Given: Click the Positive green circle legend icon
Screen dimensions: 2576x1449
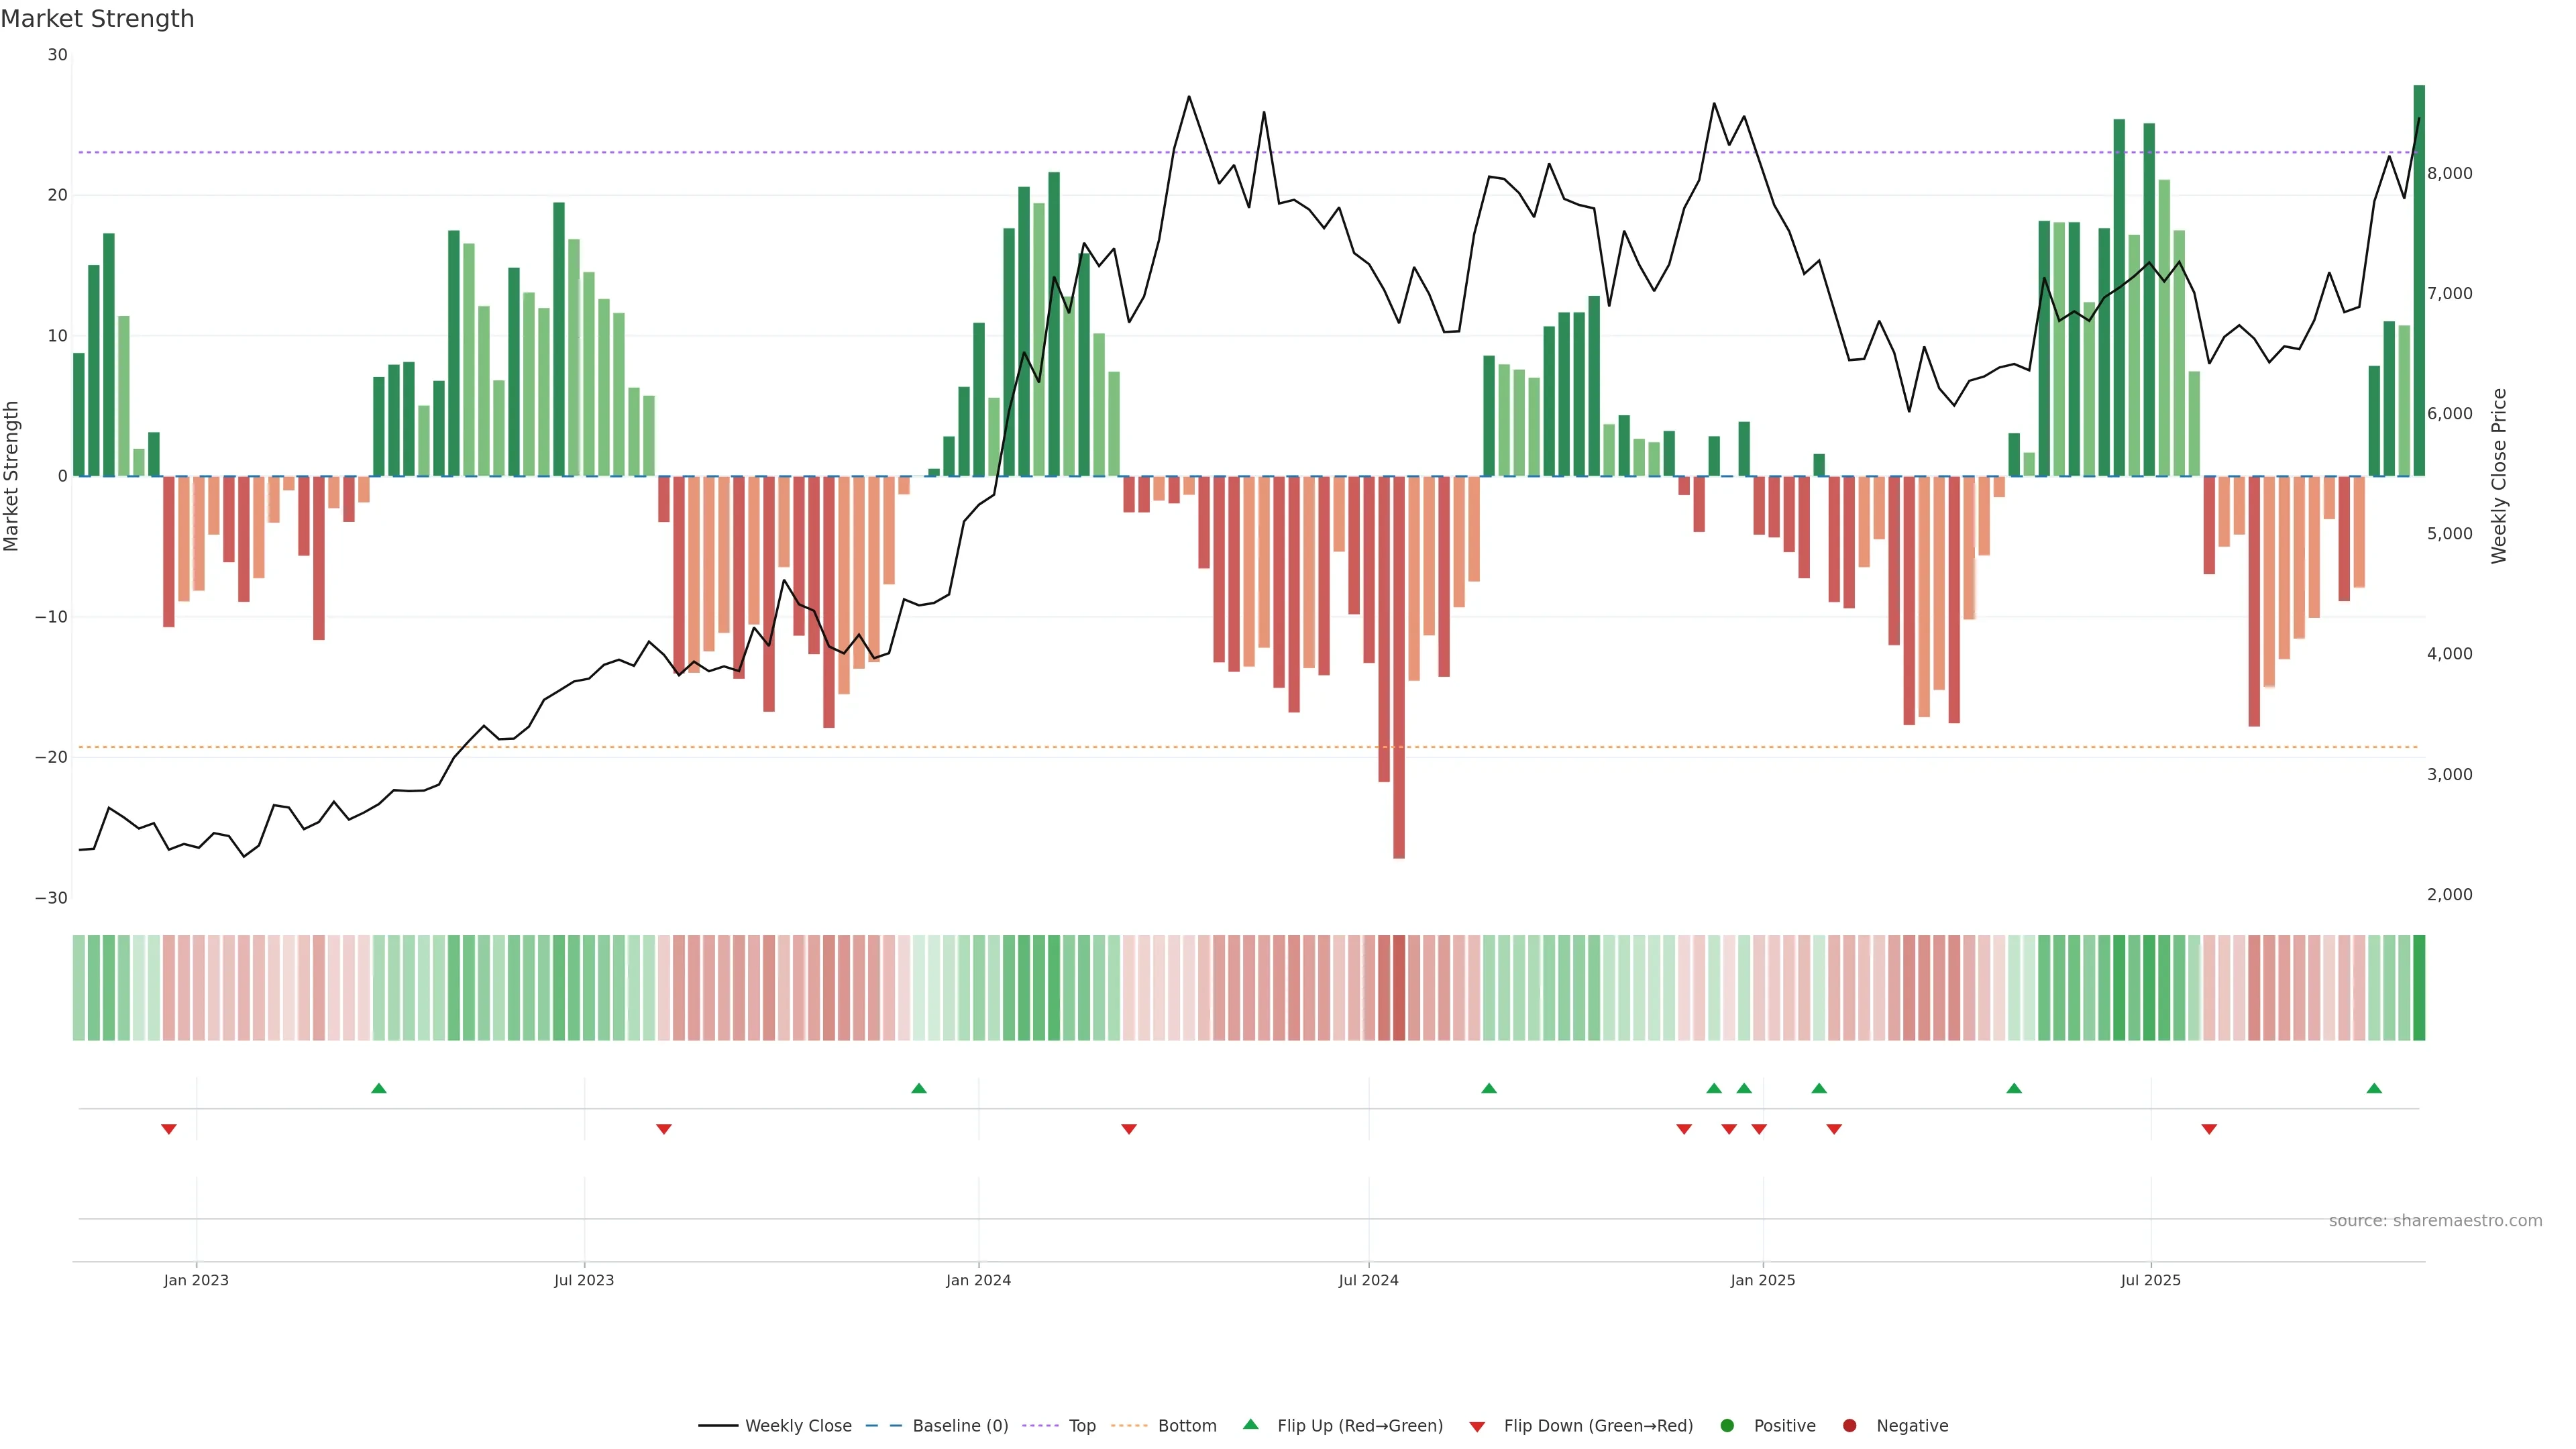Looking at the screenshot, I should coord(1727,1425).
